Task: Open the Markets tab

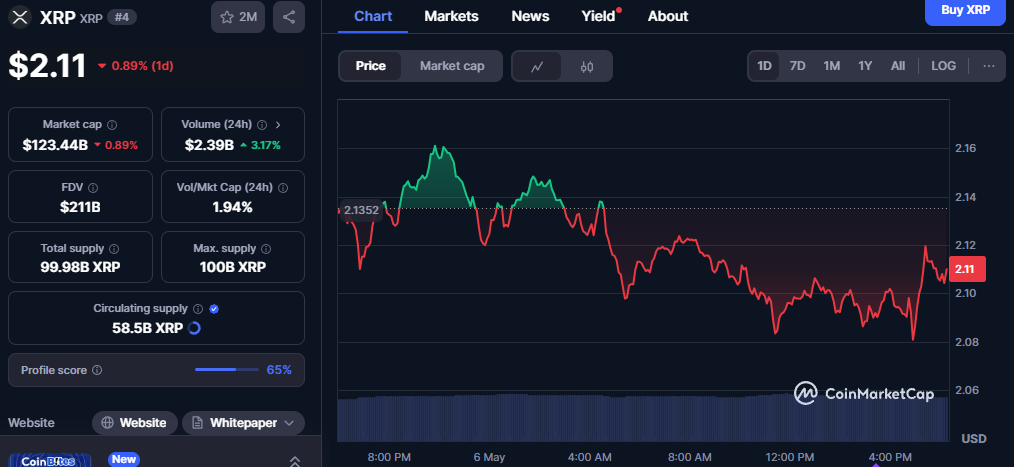Action: click(x=451, y=16)
